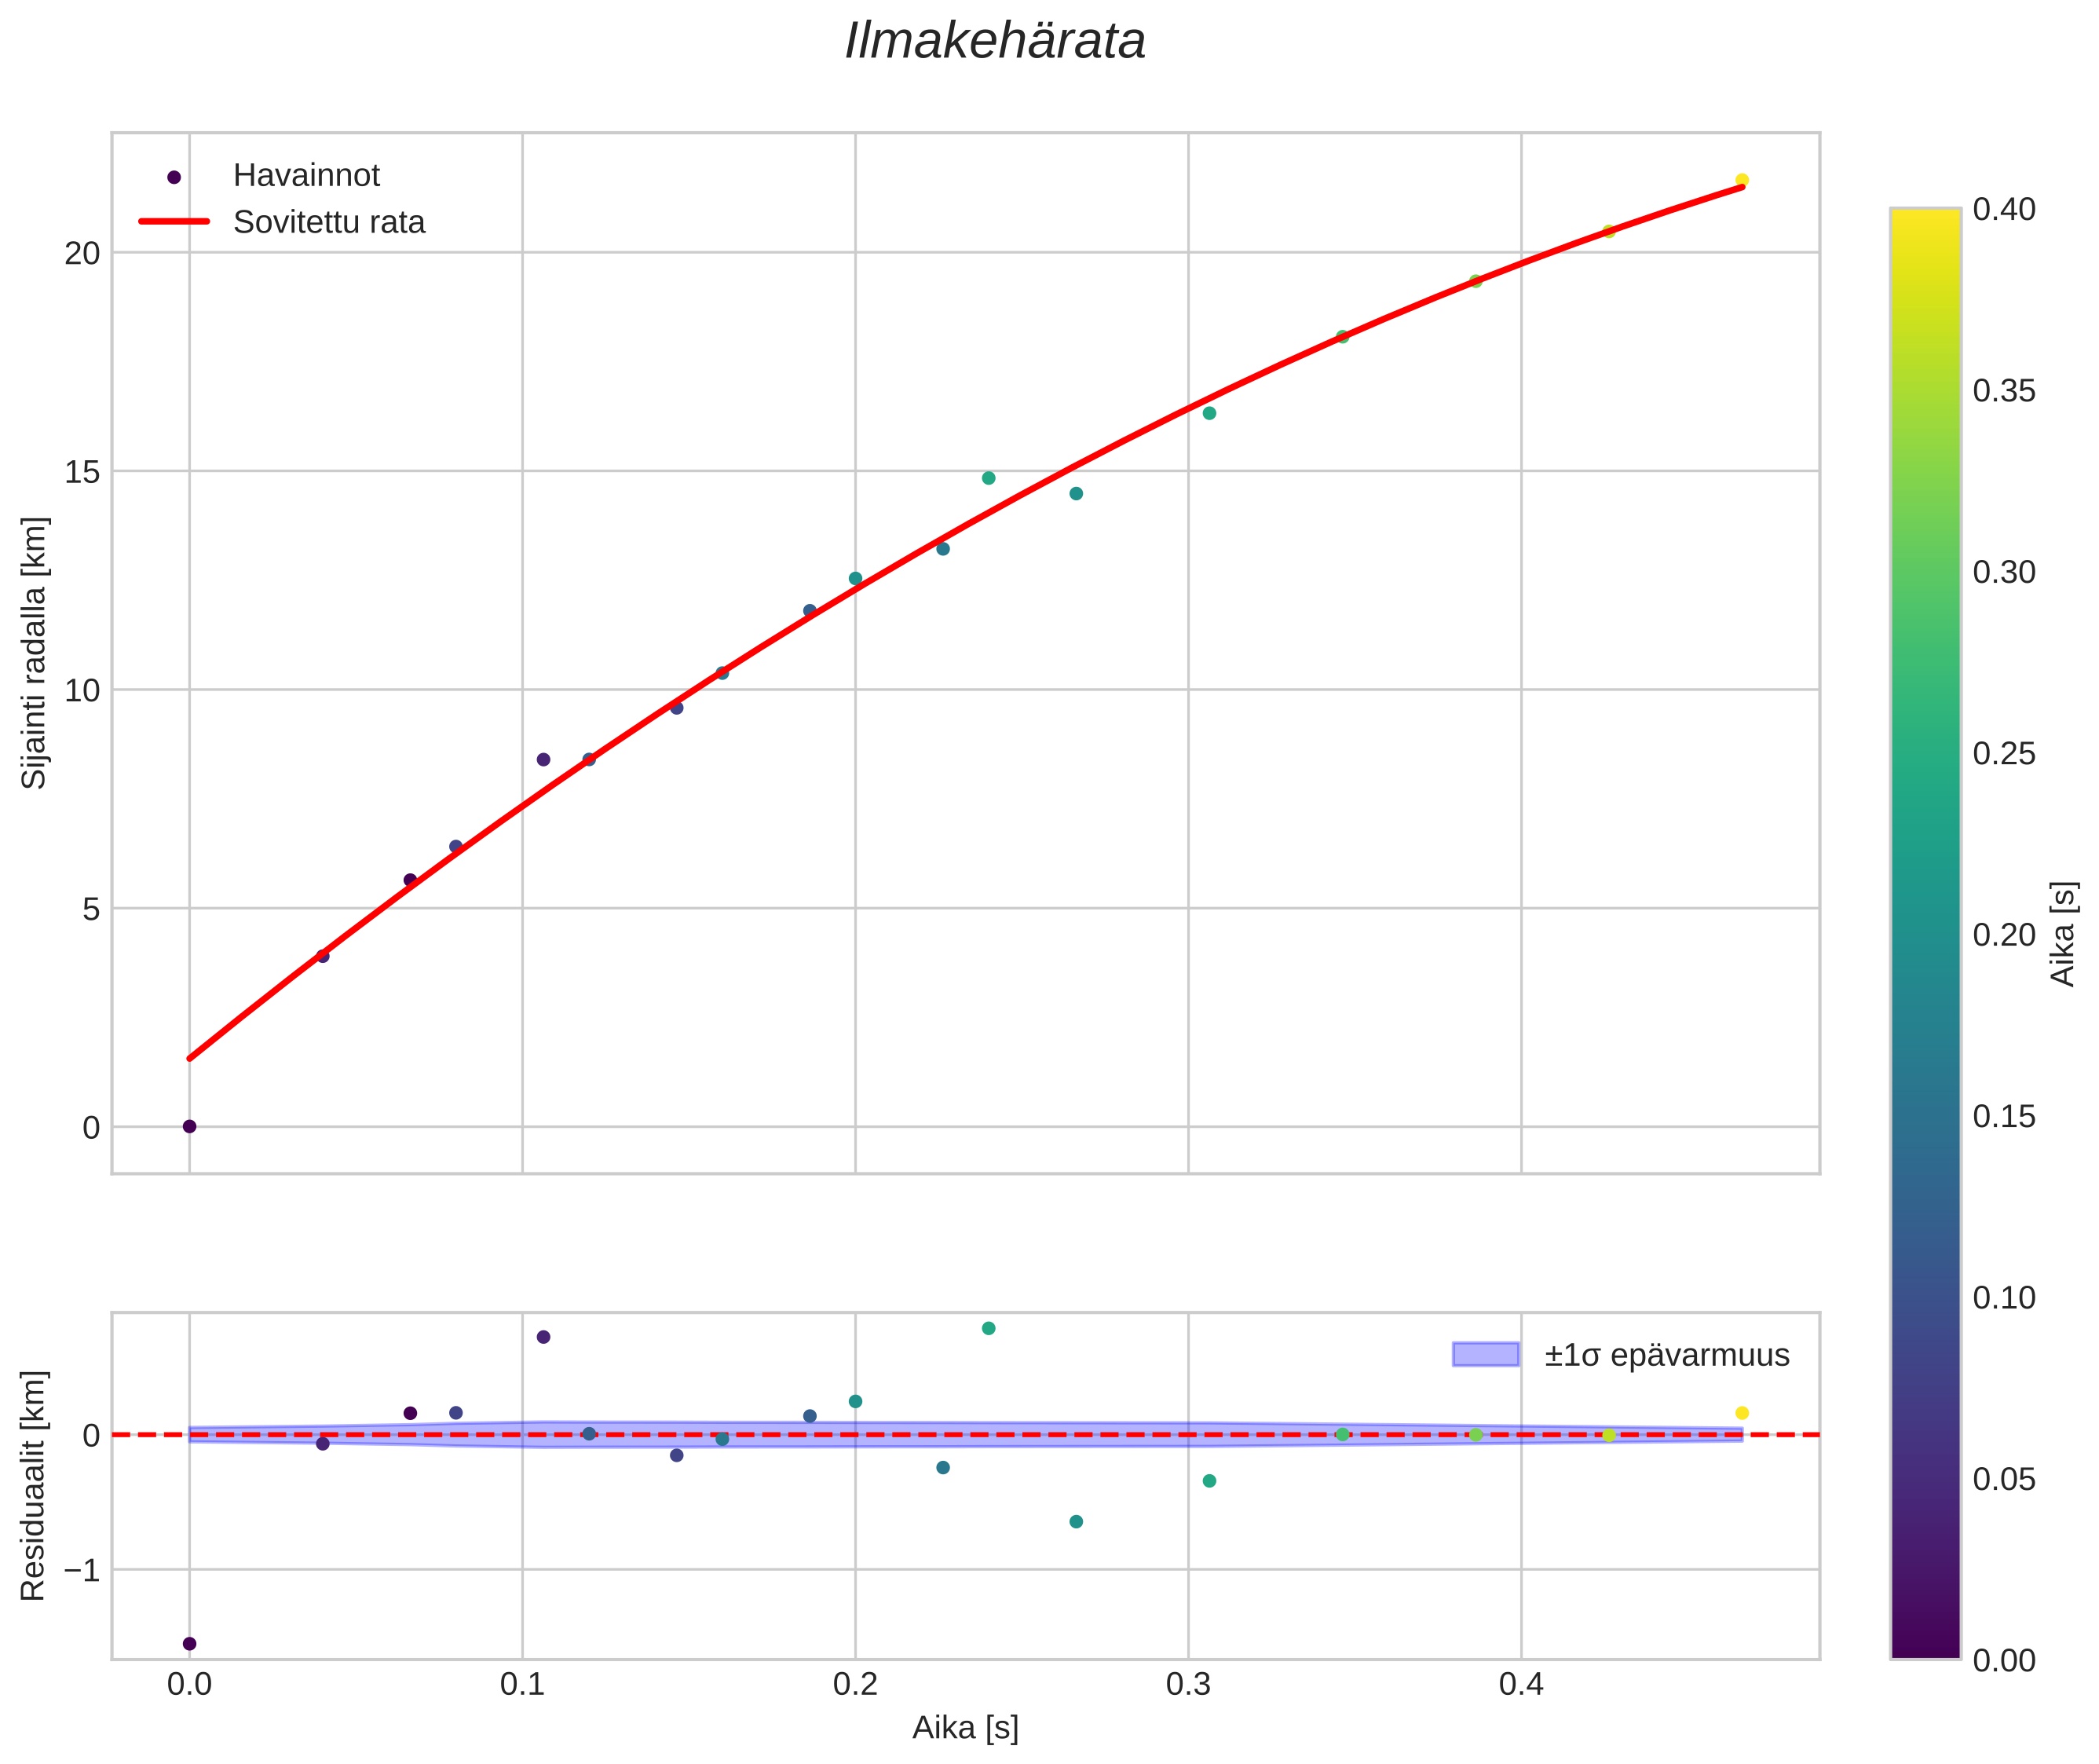This screenshot has width=2099, height=1764.
Task: Click the highest green residual point near 0.24 s
Action: (988, 1328)
